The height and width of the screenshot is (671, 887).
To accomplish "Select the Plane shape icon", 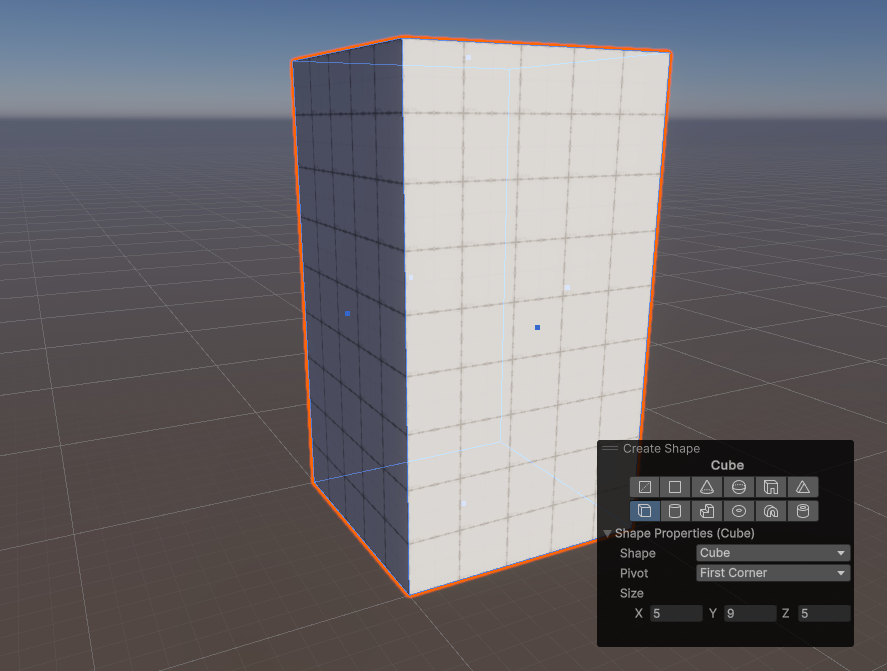I will coord(675,487).
